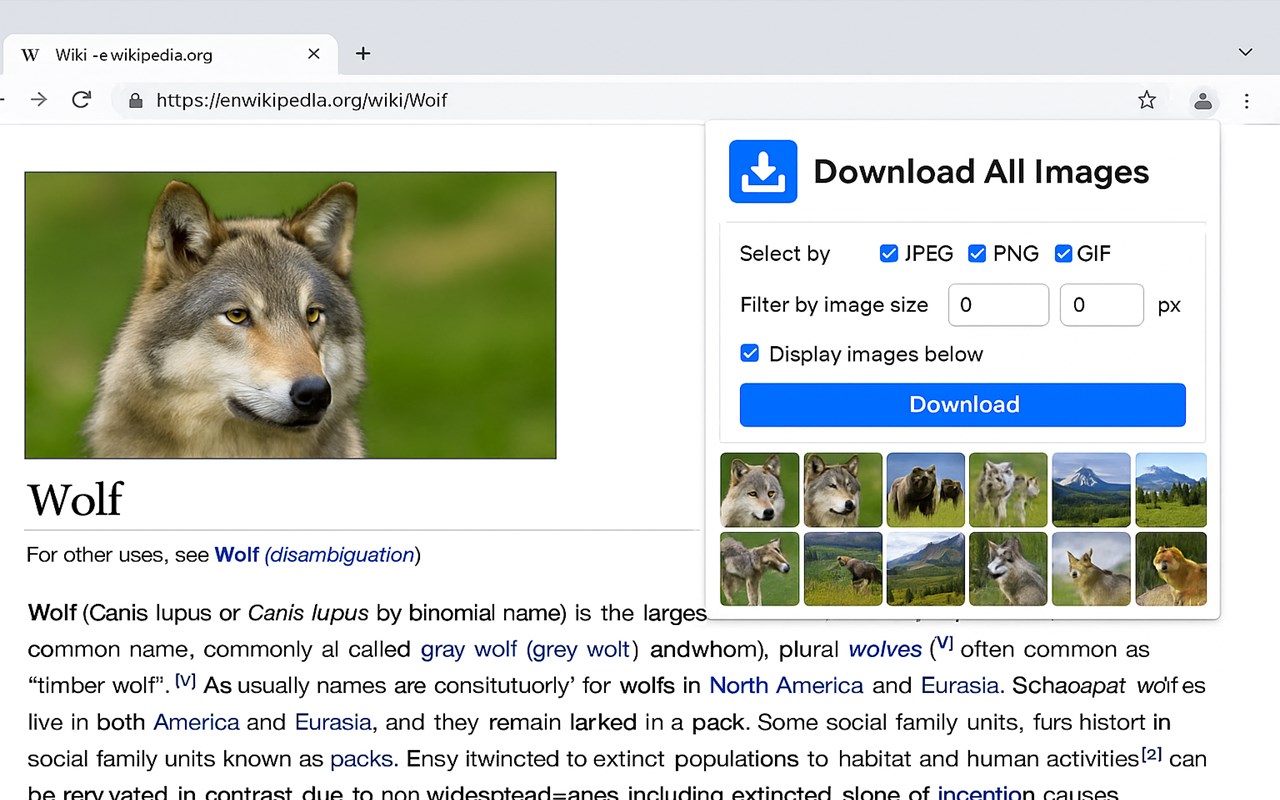
Task: Click the browser menu three-dot icon
Action: 1247,100
